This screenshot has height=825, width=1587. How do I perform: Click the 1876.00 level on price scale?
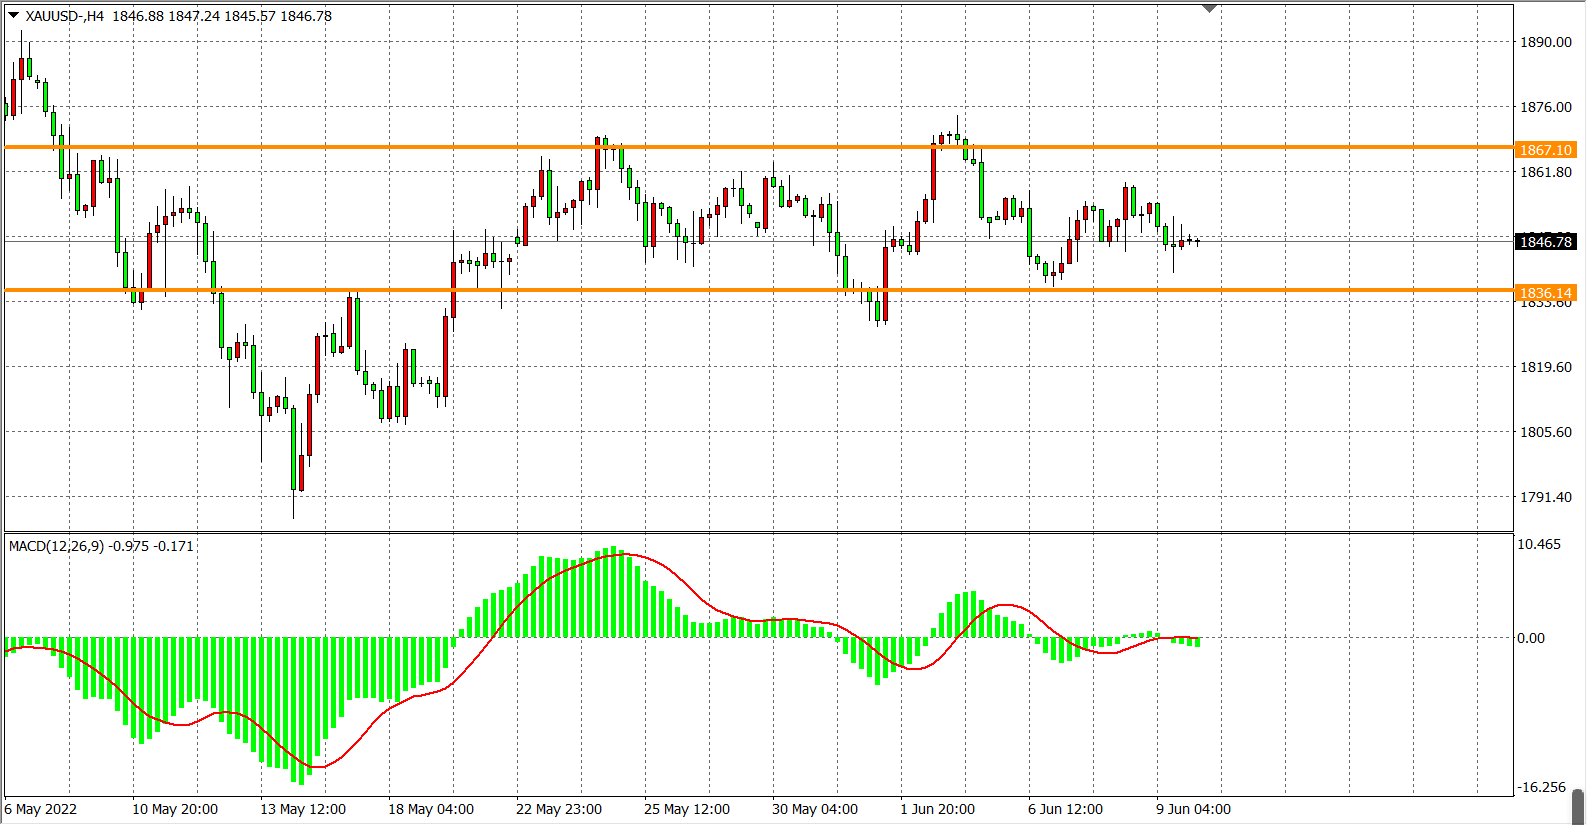pyautogui.click(x=1545, y=107)
